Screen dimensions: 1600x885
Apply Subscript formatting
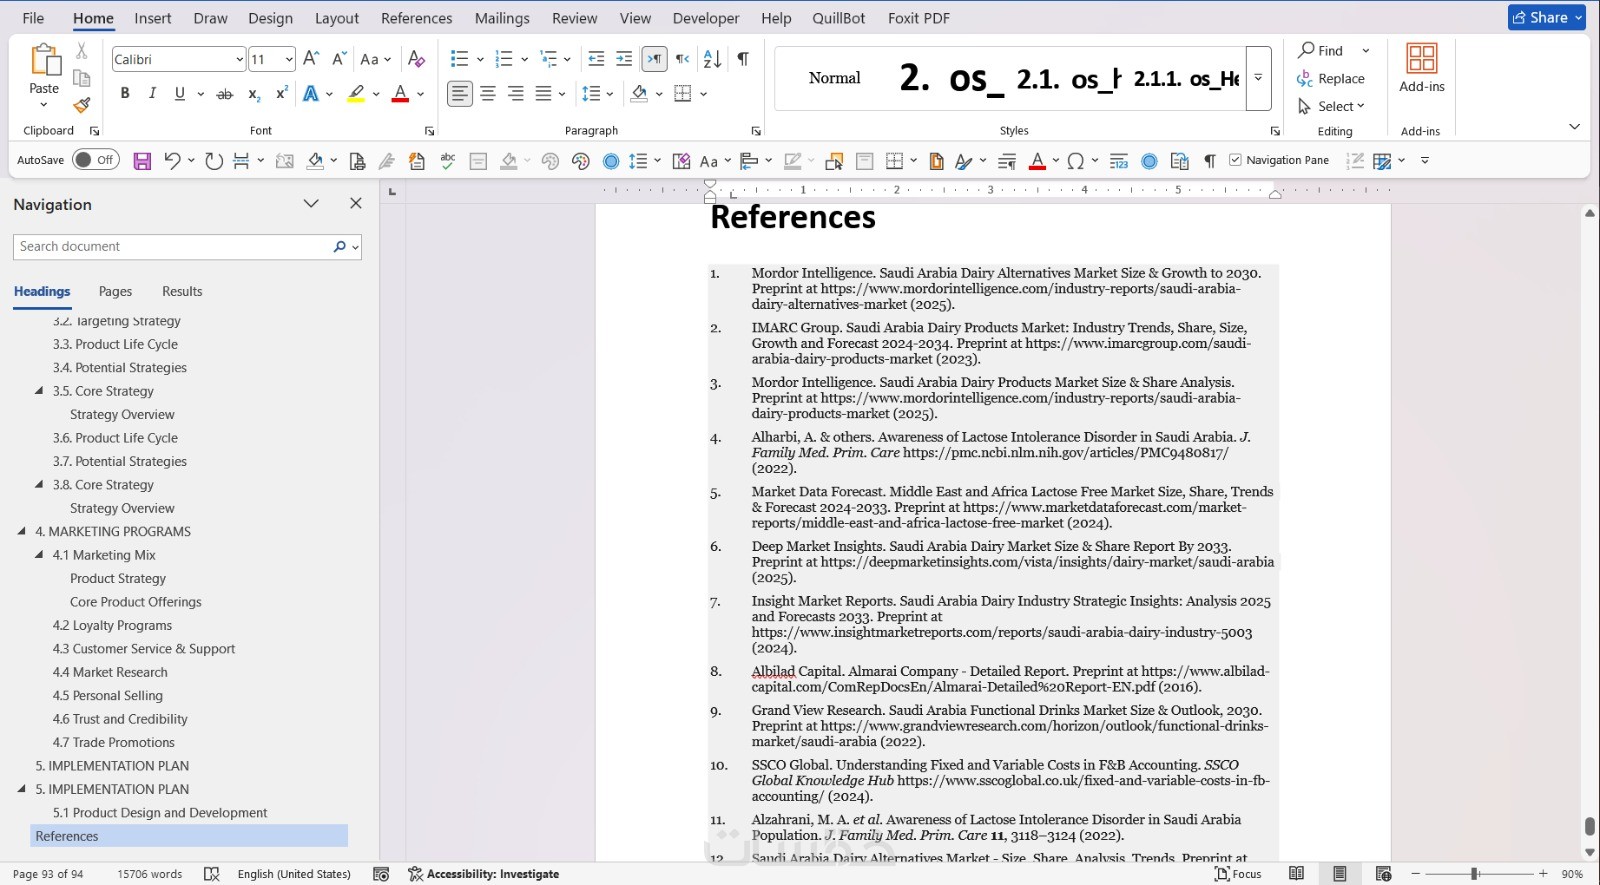click(254, 94)
